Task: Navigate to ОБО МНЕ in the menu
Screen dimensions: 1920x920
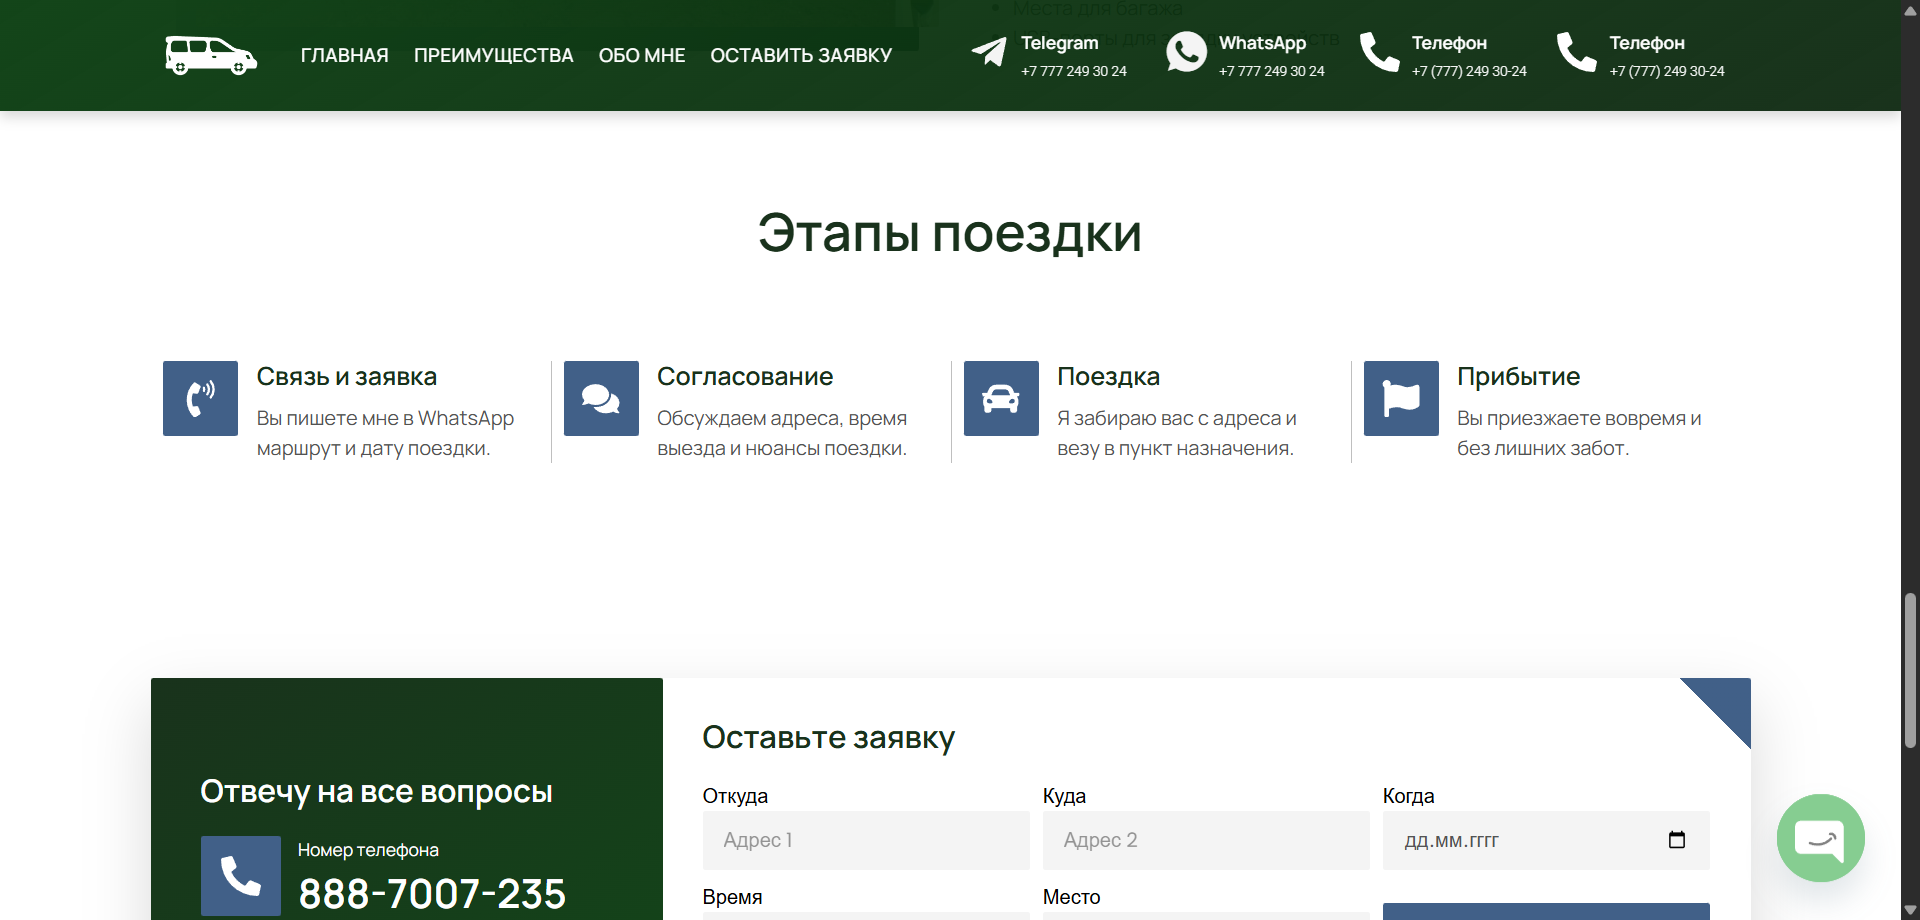Action: [x=641, y=56]
